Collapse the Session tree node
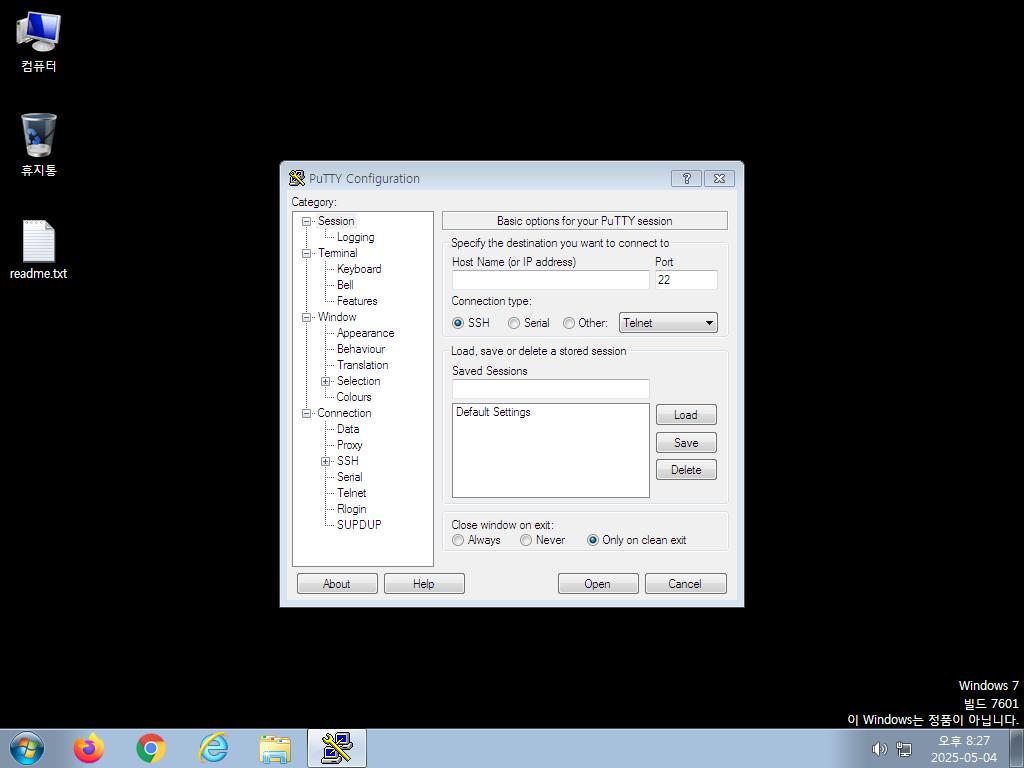The width and height of the screenshot is (1024, 768). point(306,221)
